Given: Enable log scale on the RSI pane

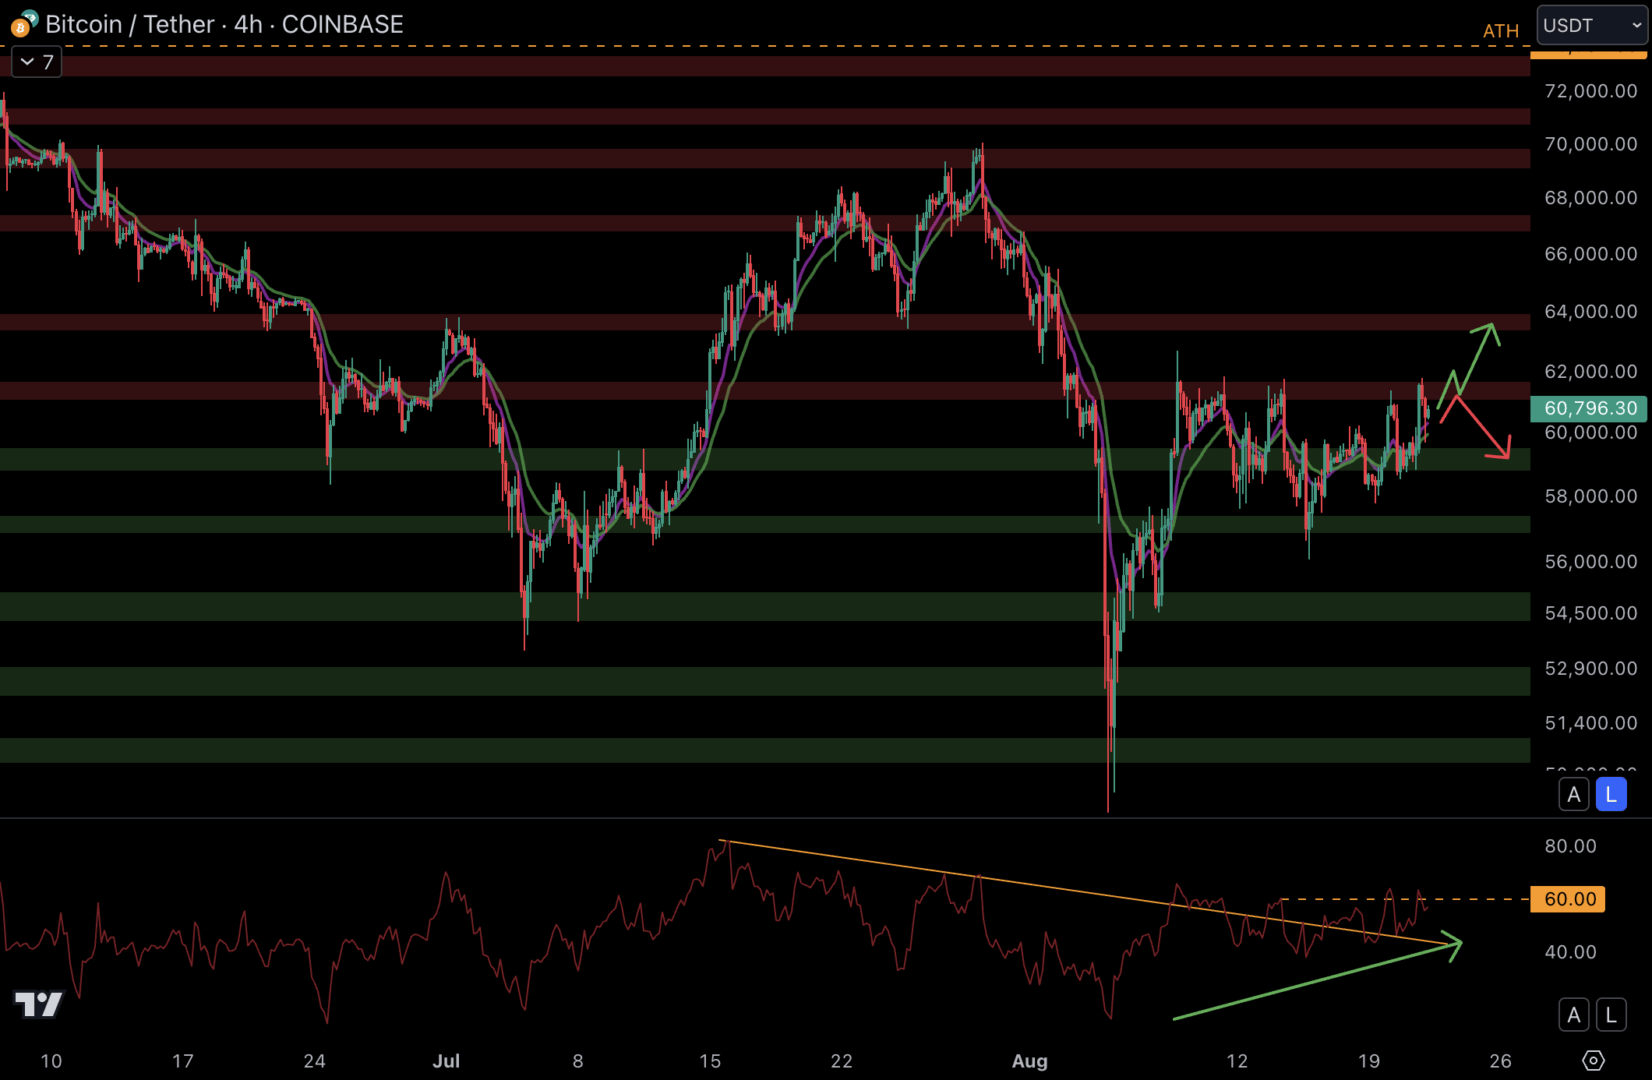Looking at the screenshot, I should pyautogui.click(x=1610, y=1015).
